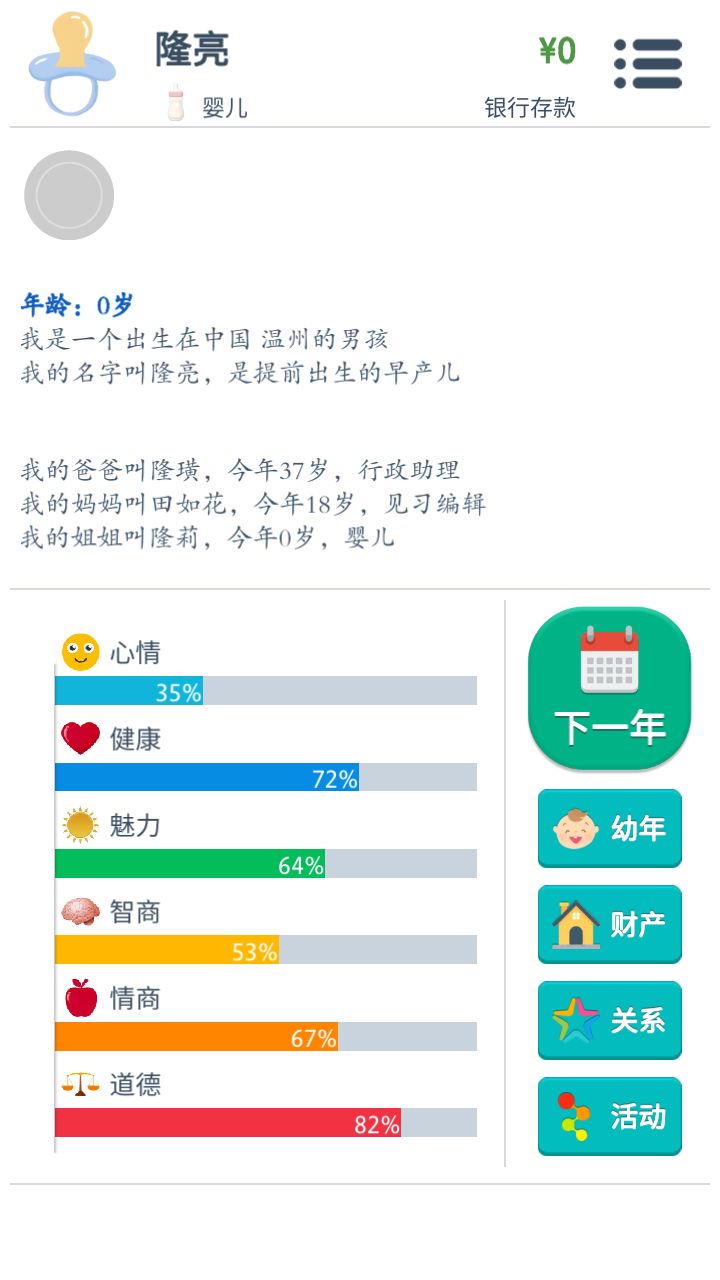Tap the brain 智商 icon
The image size is (720, 1280).
(81, 911)
